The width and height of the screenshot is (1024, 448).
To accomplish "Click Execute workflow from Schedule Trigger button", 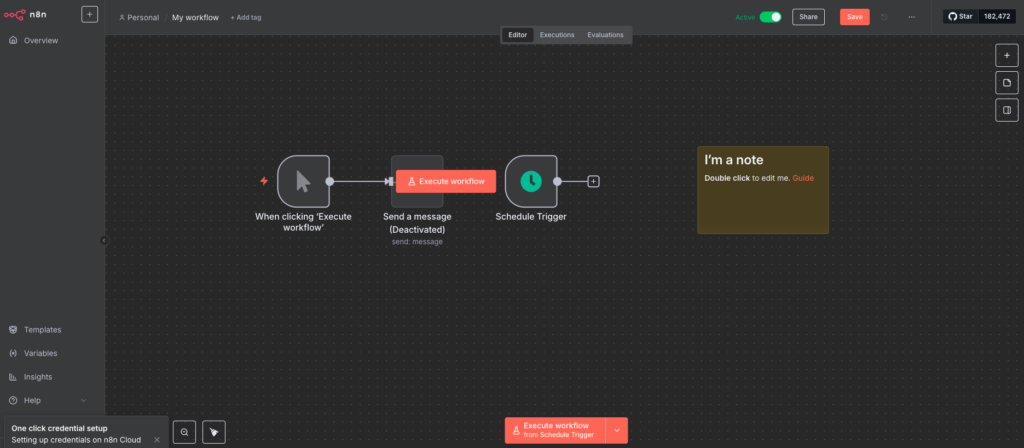I will pyautogui.click(x=555, y=430).
